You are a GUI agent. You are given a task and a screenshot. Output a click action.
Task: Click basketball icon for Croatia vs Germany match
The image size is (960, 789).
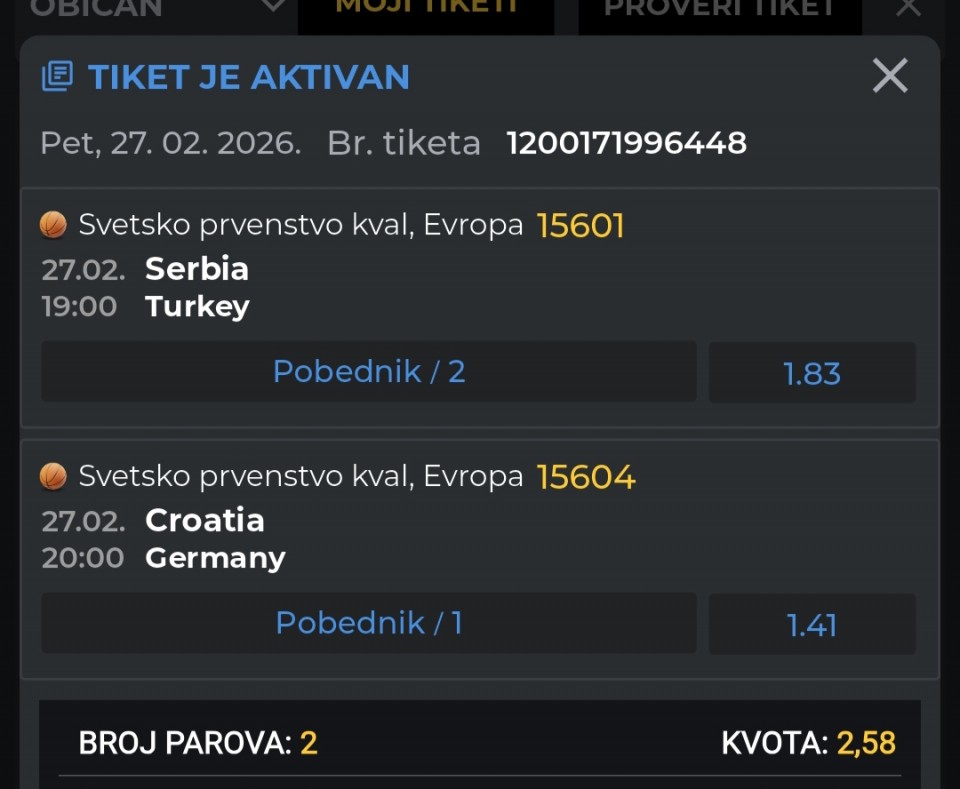53,477
